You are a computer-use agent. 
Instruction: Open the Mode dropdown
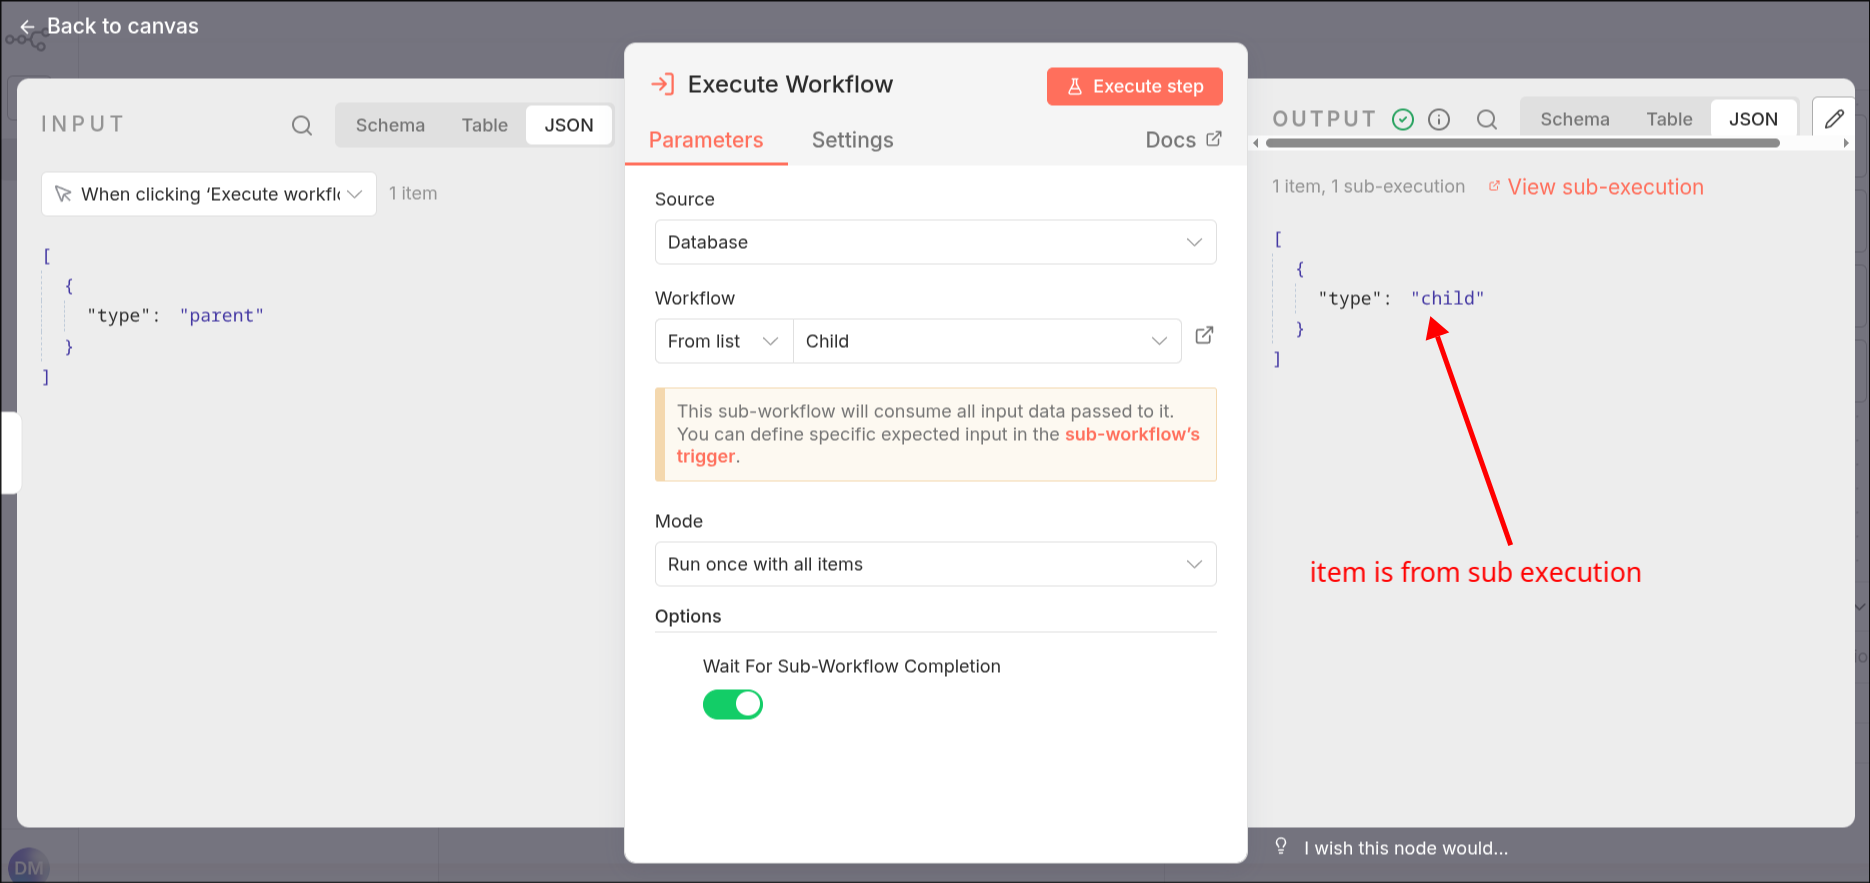935,564
